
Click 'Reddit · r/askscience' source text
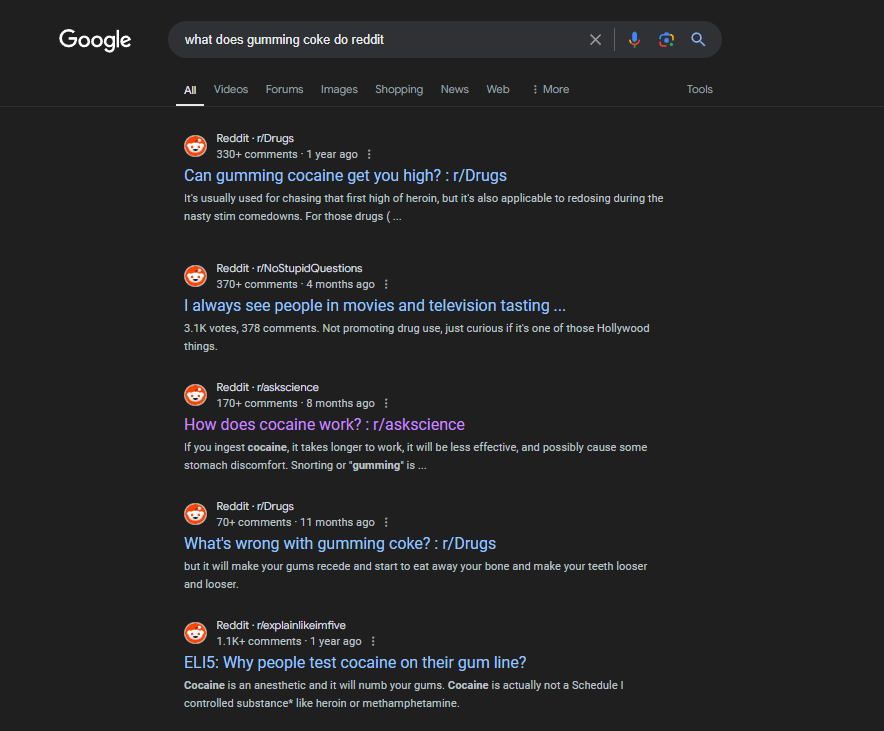[267, 388]
